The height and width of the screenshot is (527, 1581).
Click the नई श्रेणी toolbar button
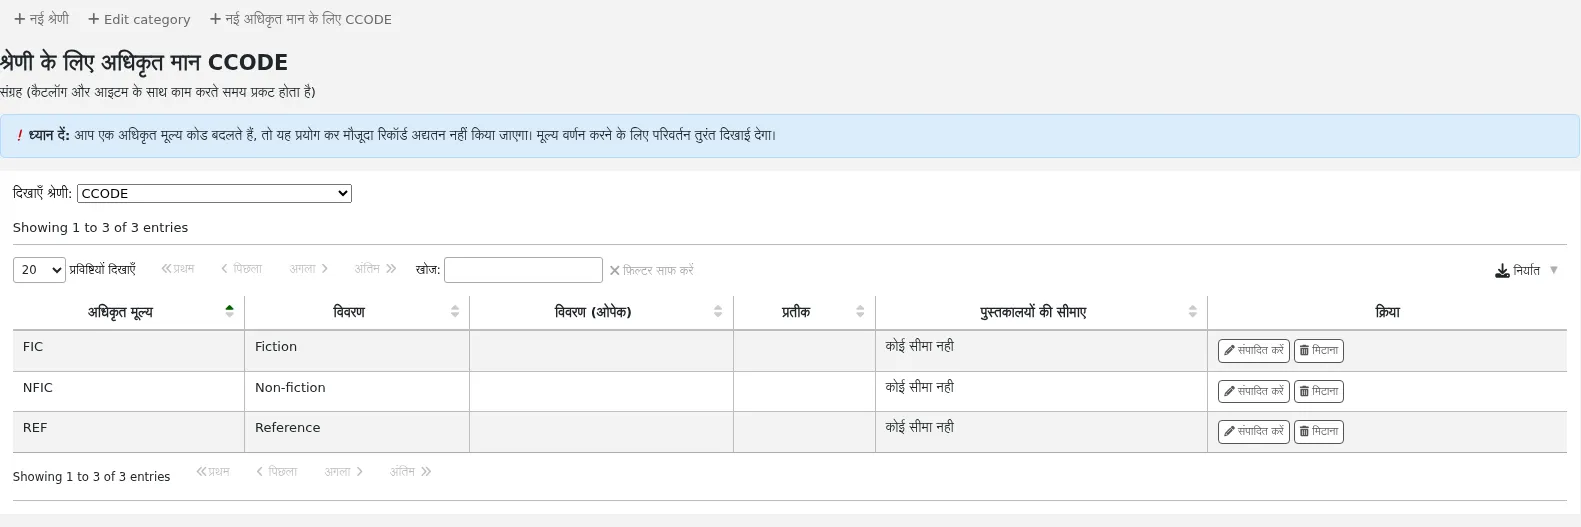(41, 19)
